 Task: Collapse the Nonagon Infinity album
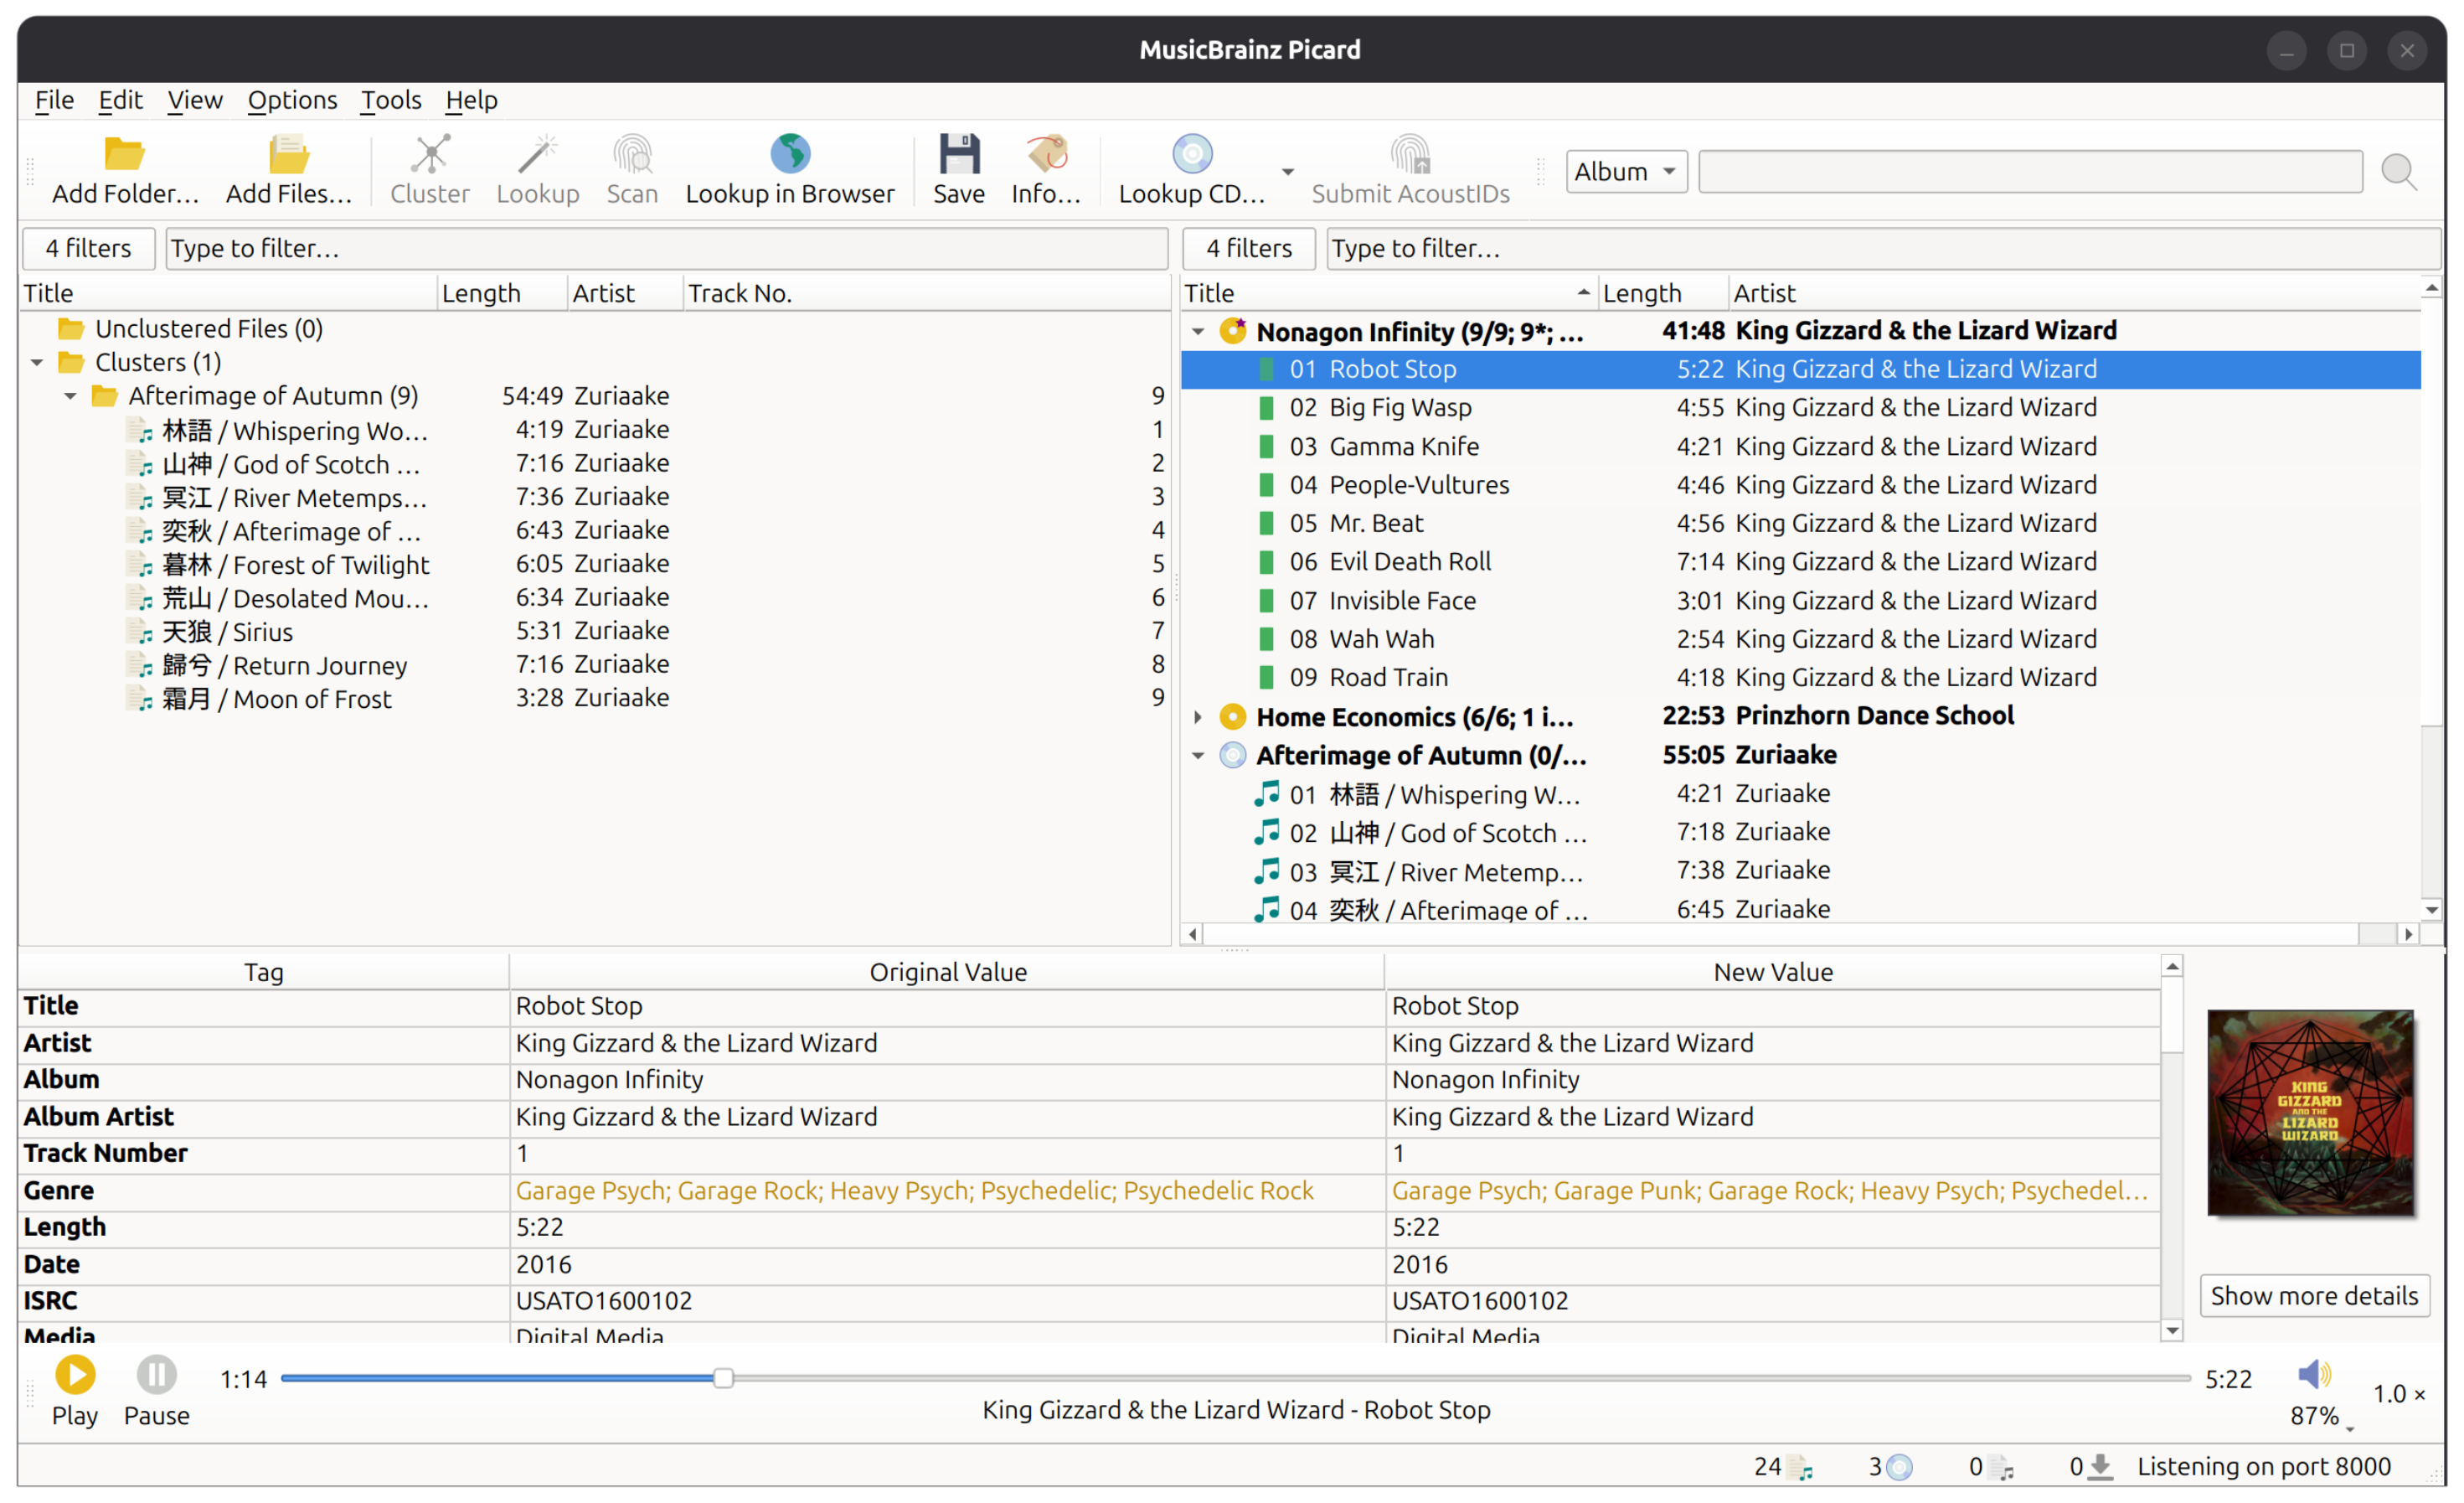[x=1198, y=331]
